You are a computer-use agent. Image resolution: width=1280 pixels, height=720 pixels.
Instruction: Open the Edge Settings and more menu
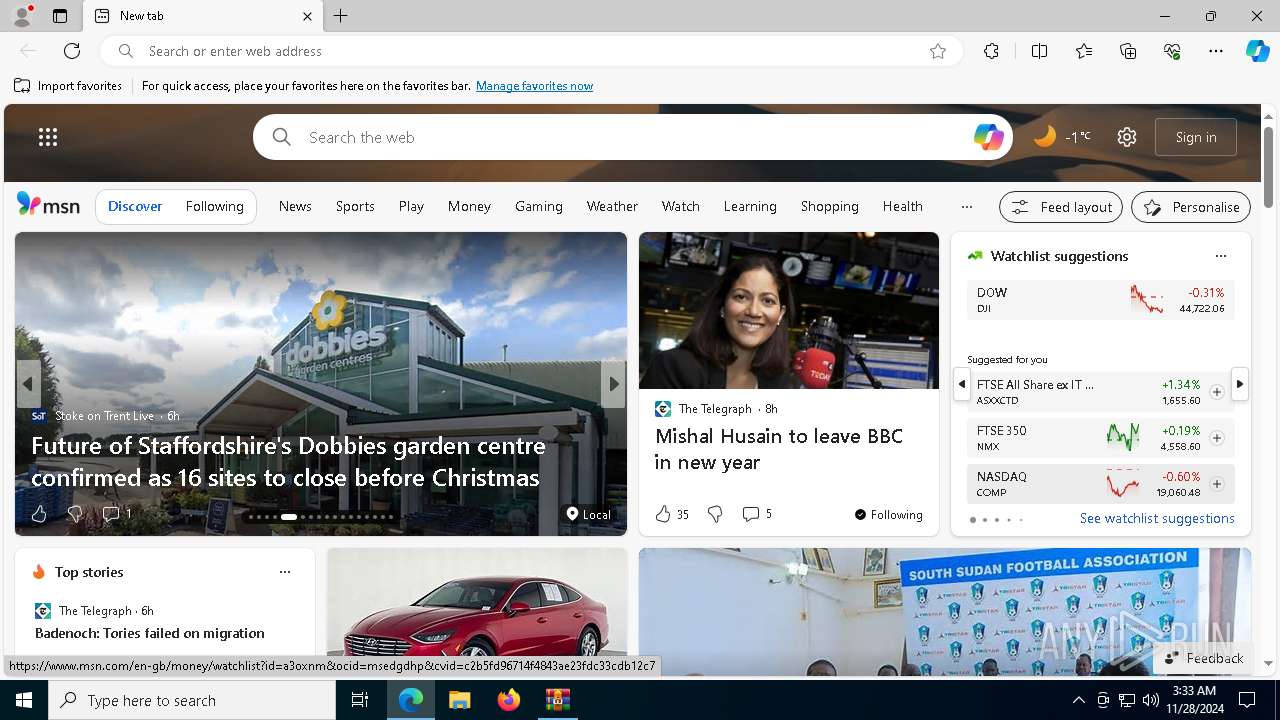coord(1216,51)
